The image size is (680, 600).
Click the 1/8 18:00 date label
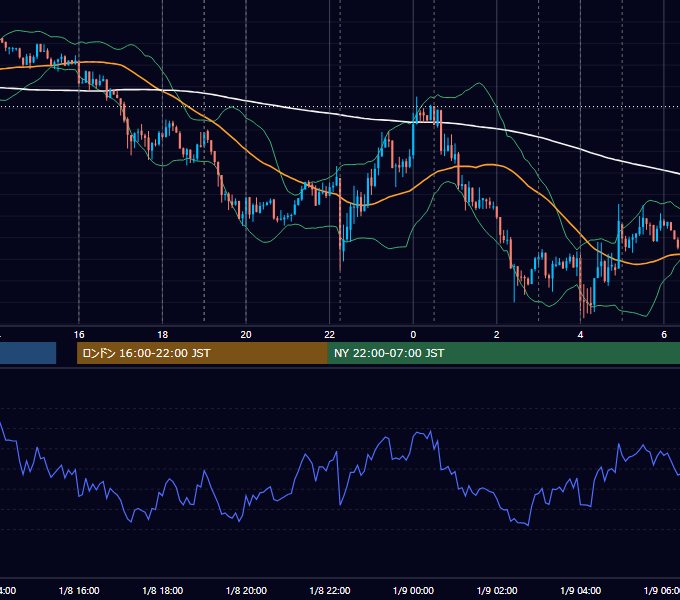coord(163,590)
